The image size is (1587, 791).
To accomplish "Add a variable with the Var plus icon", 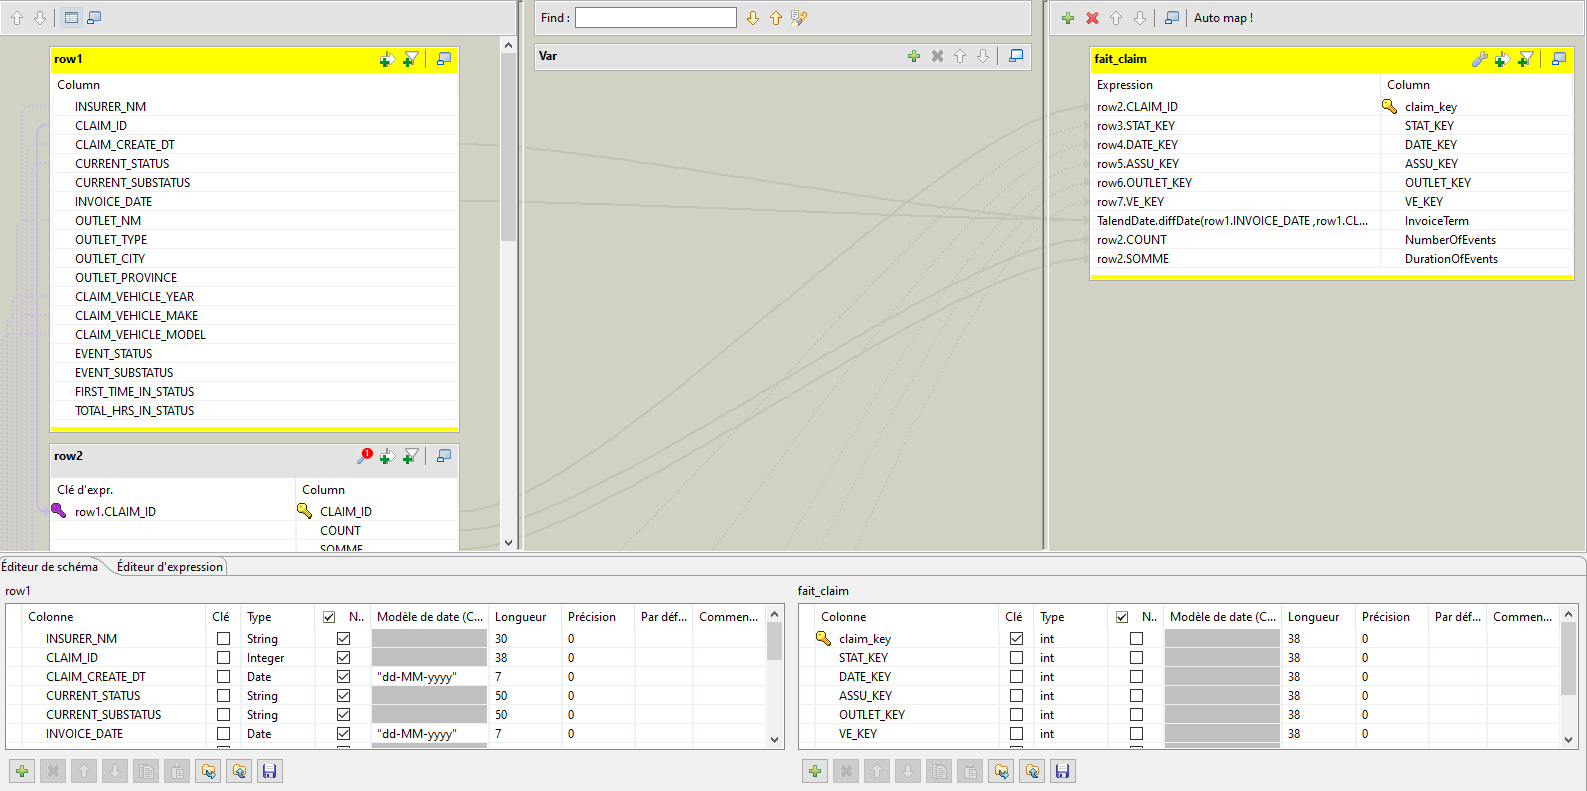I will click(913, 56).
